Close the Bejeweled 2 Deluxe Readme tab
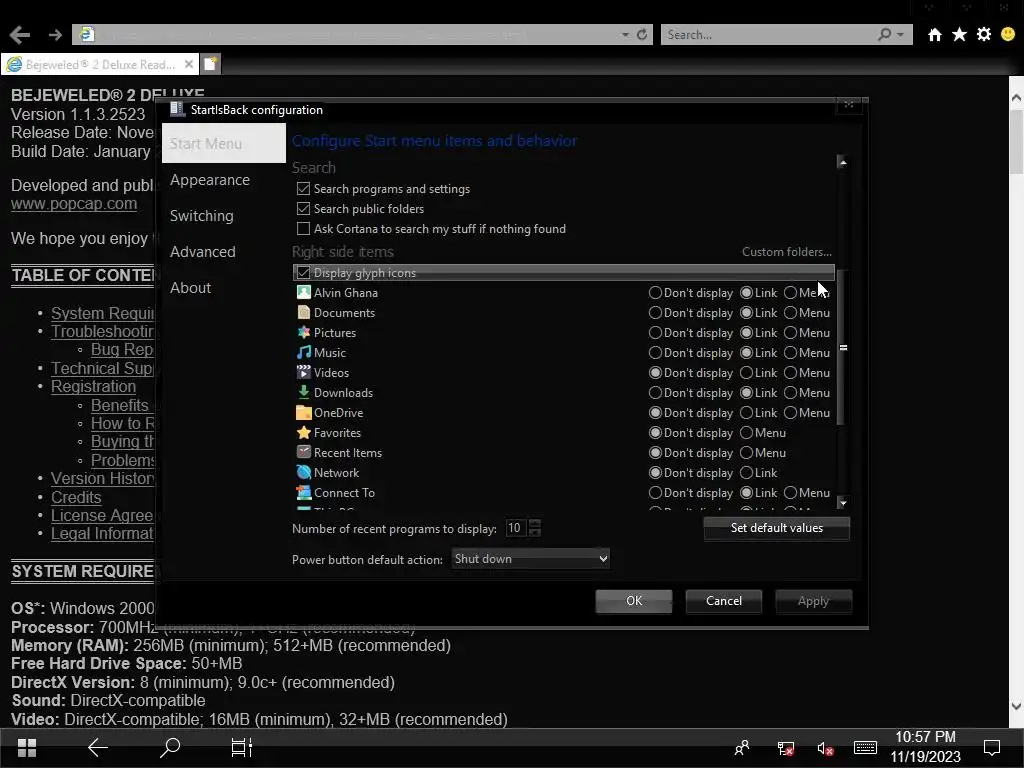The height and width of the screenshot is (768, 1024). pos(189,64)
